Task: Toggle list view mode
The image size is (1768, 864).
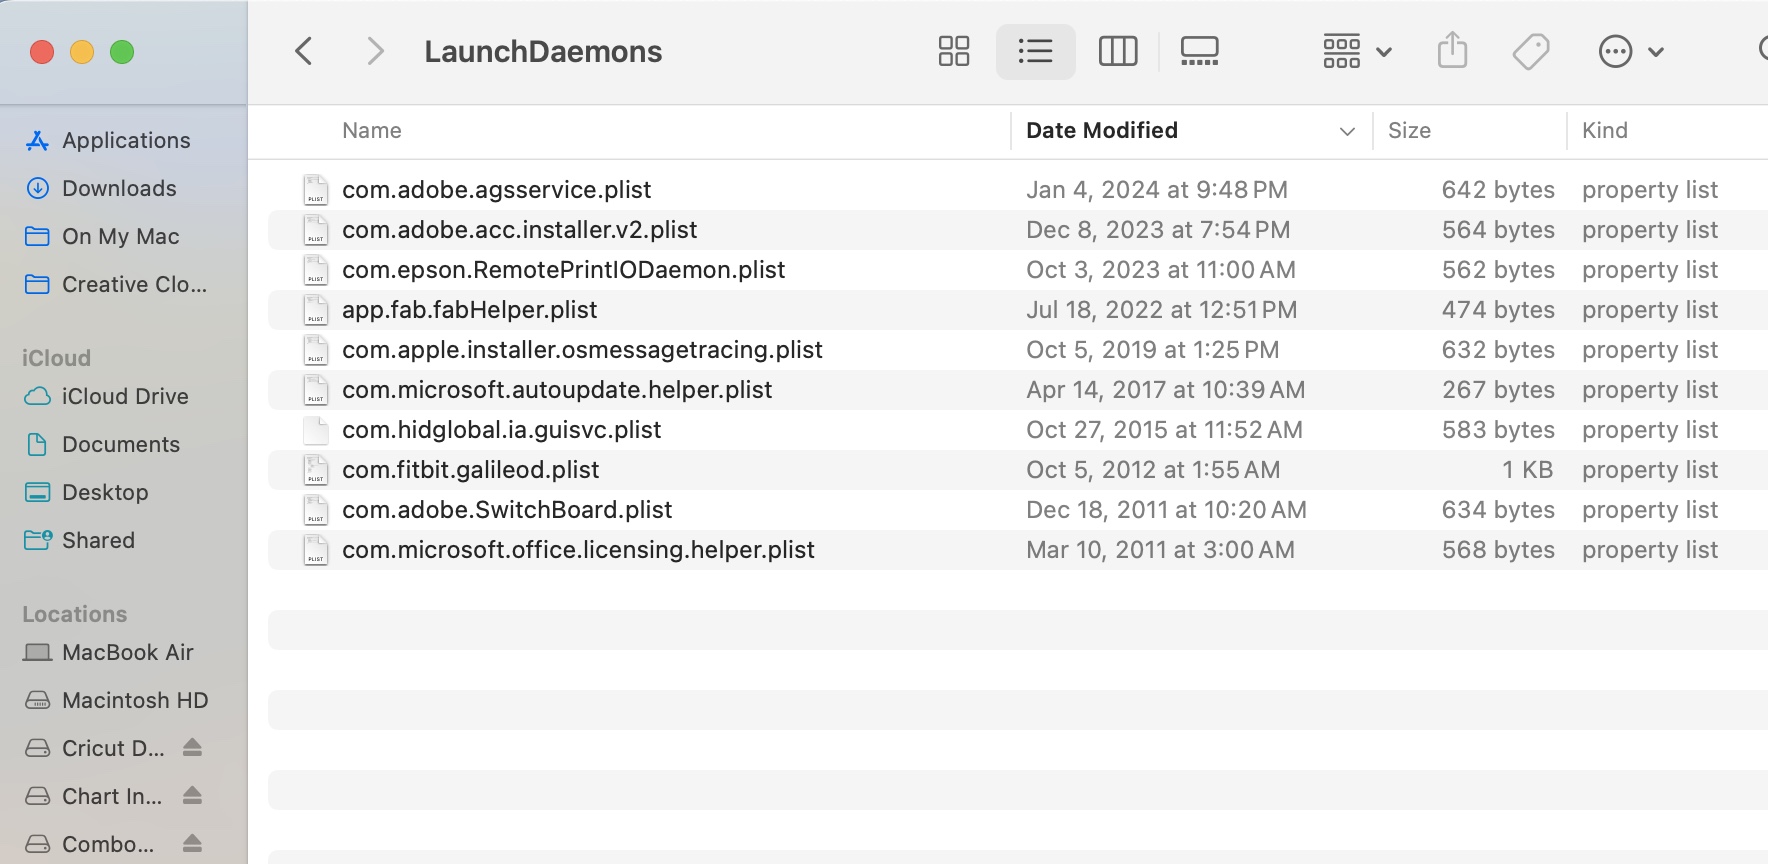Action: click(1035, 51)
